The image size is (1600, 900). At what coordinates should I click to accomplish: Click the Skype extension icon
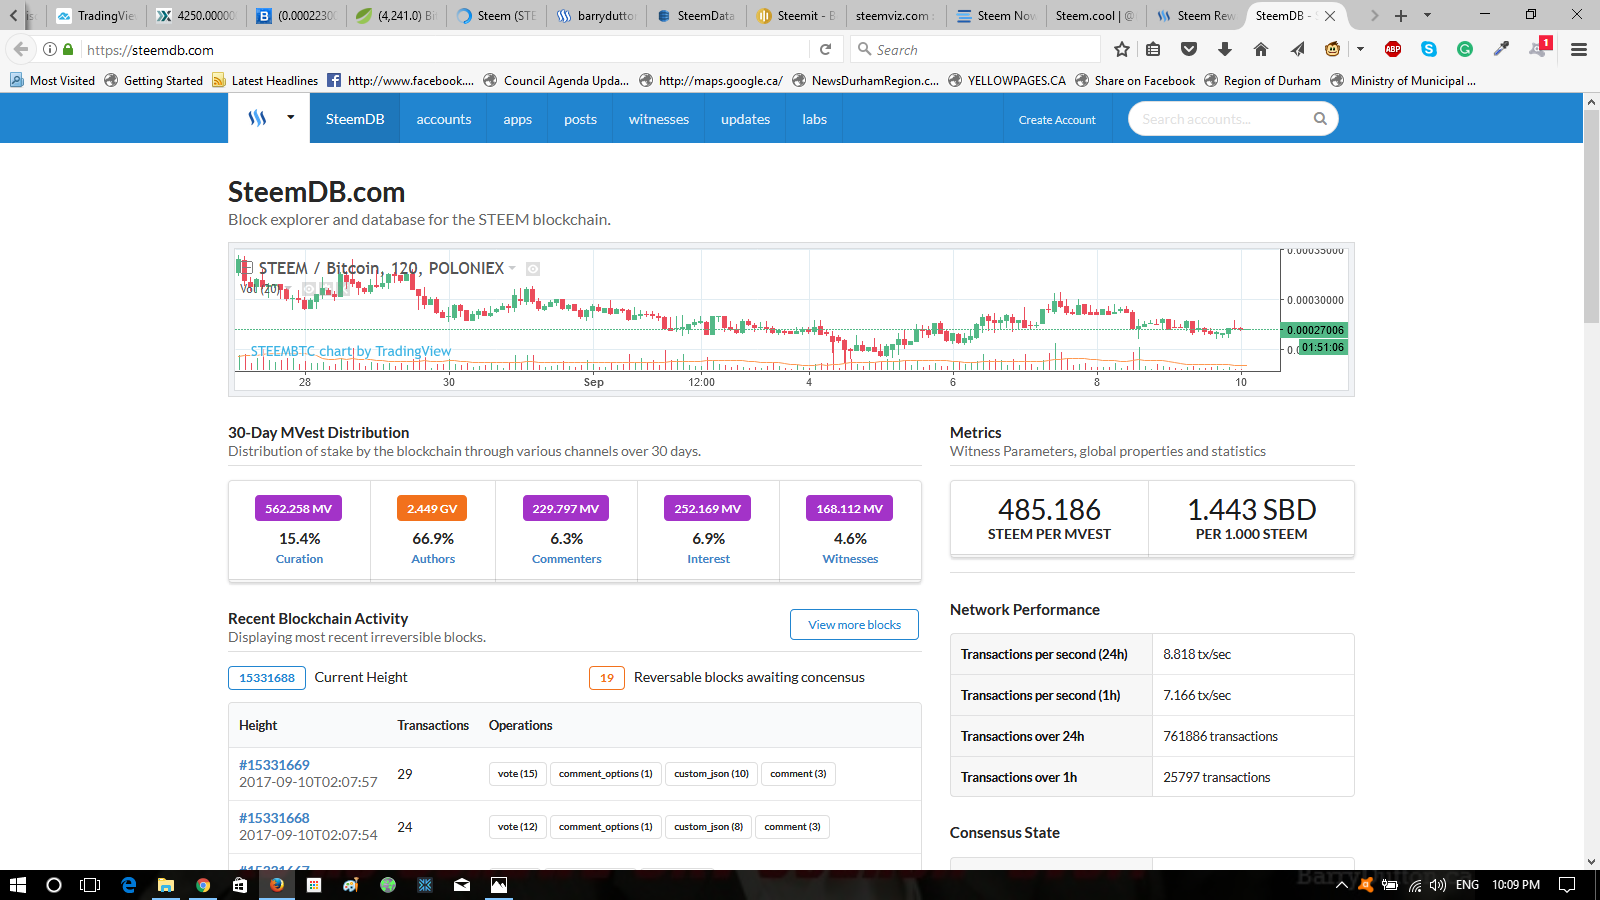pos(1429,49)
